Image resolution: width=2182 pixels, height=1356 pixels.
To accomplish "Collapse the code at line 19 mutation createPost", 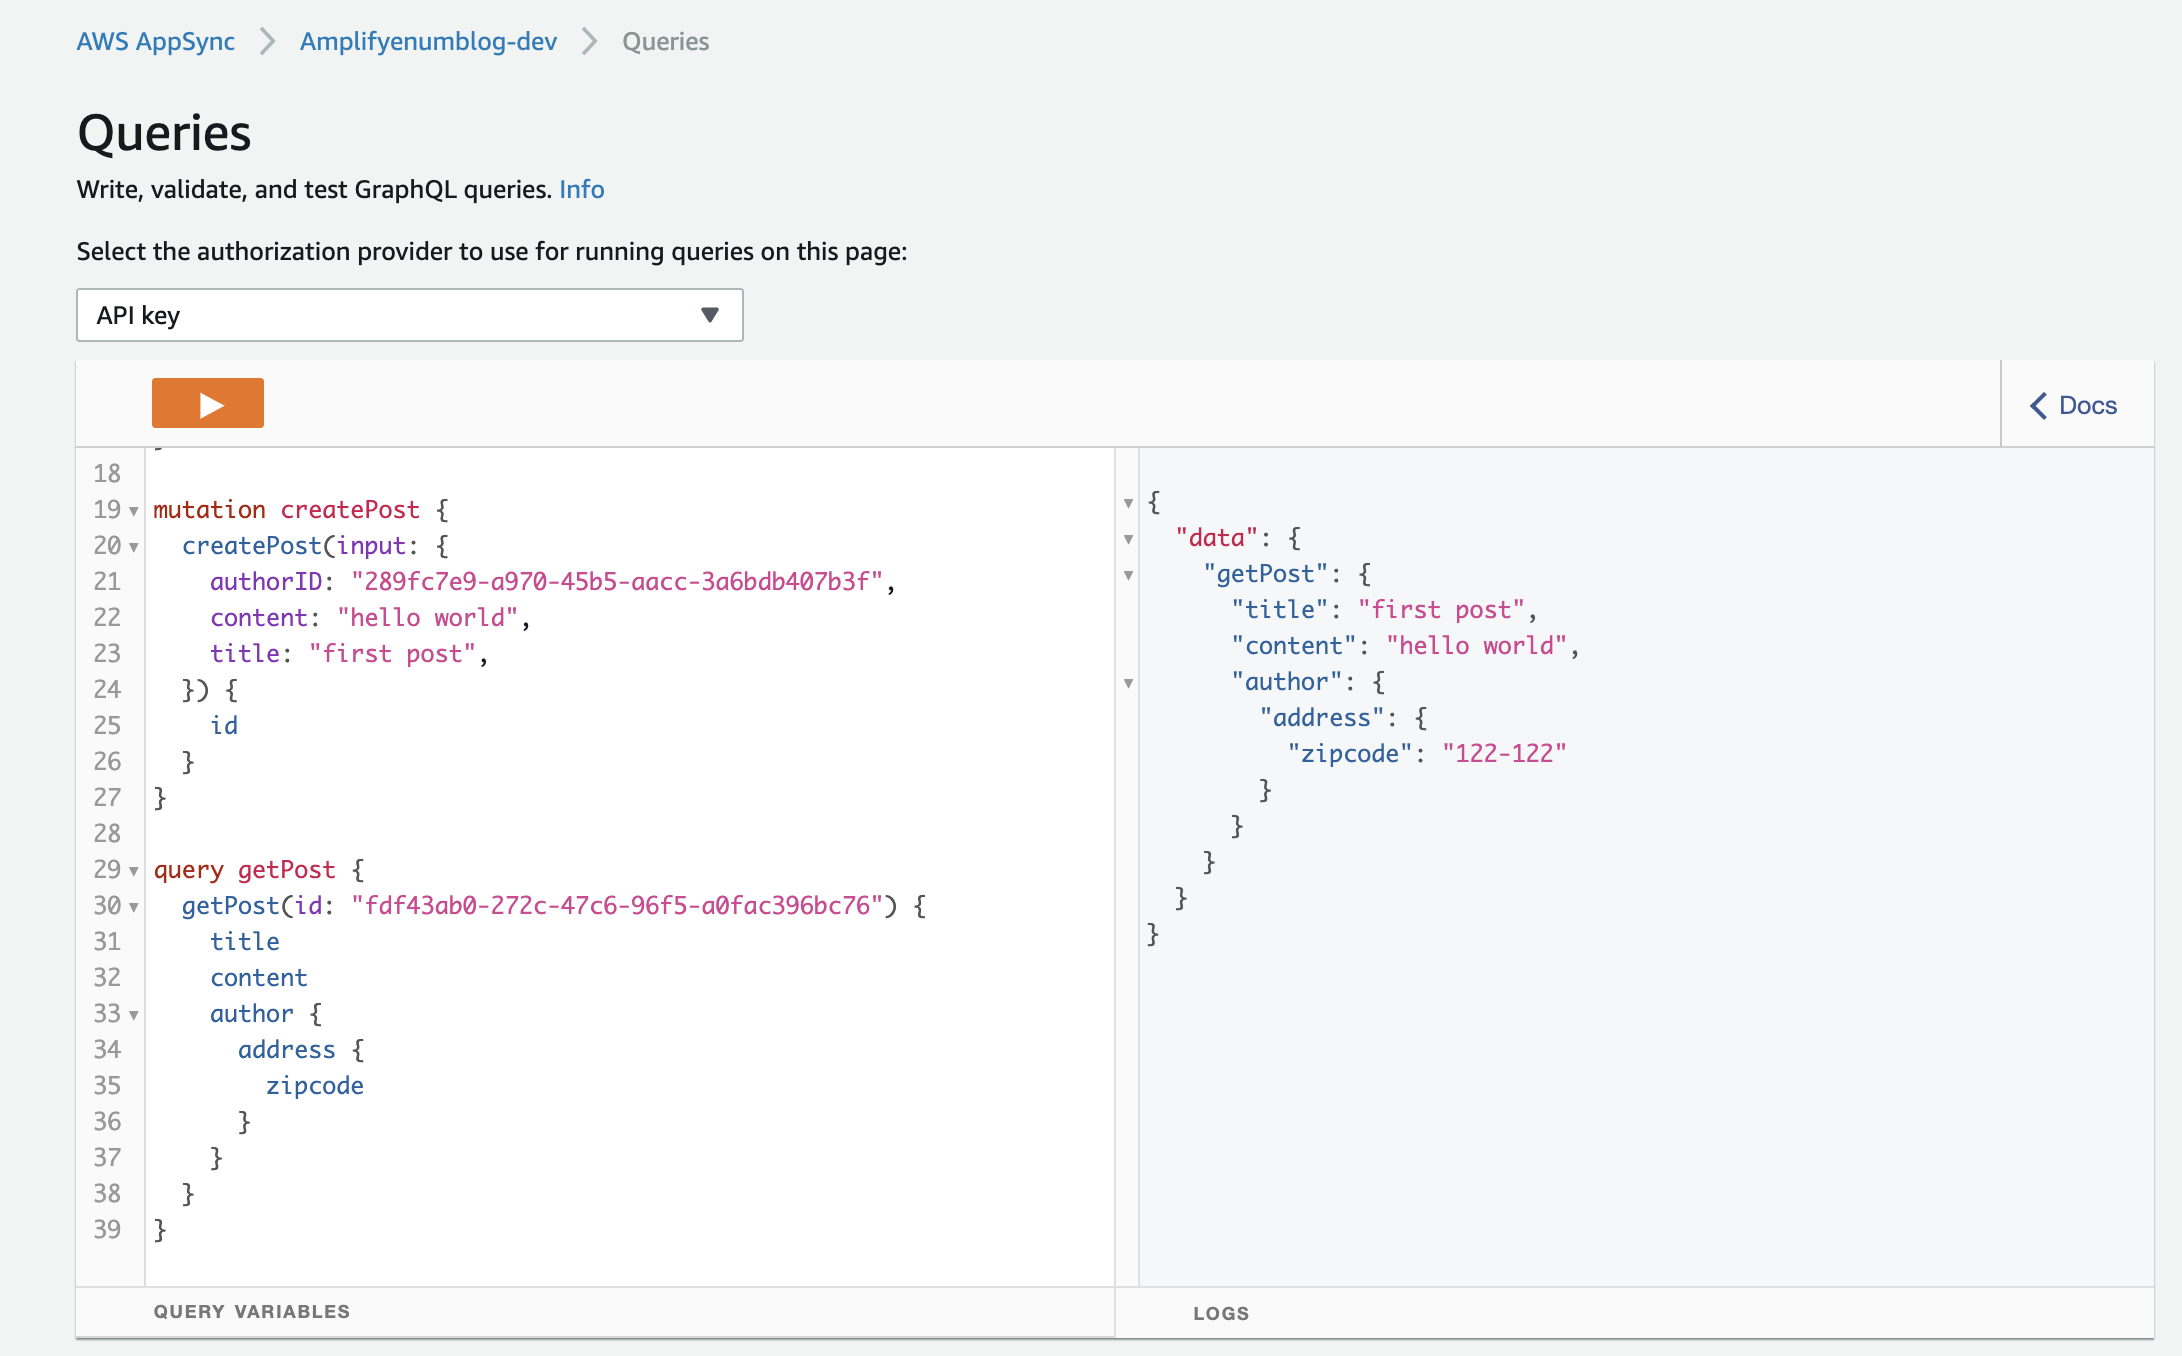I will 134,511.
